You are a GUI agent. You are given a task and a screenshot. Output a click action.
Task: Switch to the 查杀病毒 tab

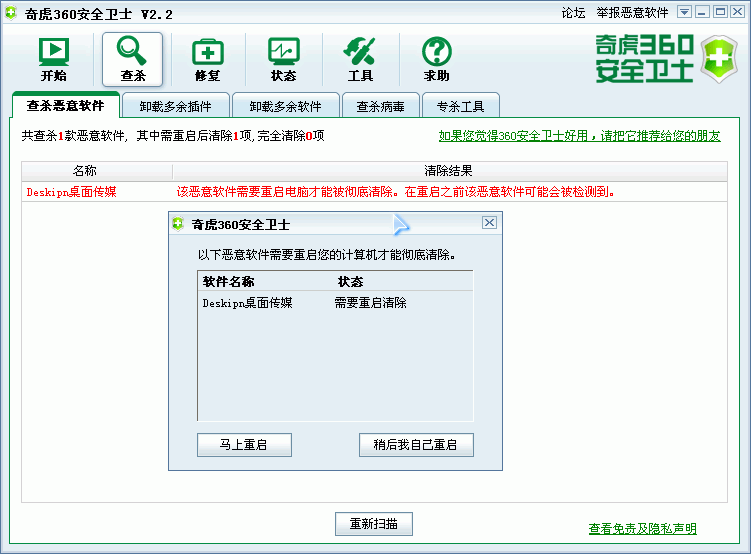[380, 106]
